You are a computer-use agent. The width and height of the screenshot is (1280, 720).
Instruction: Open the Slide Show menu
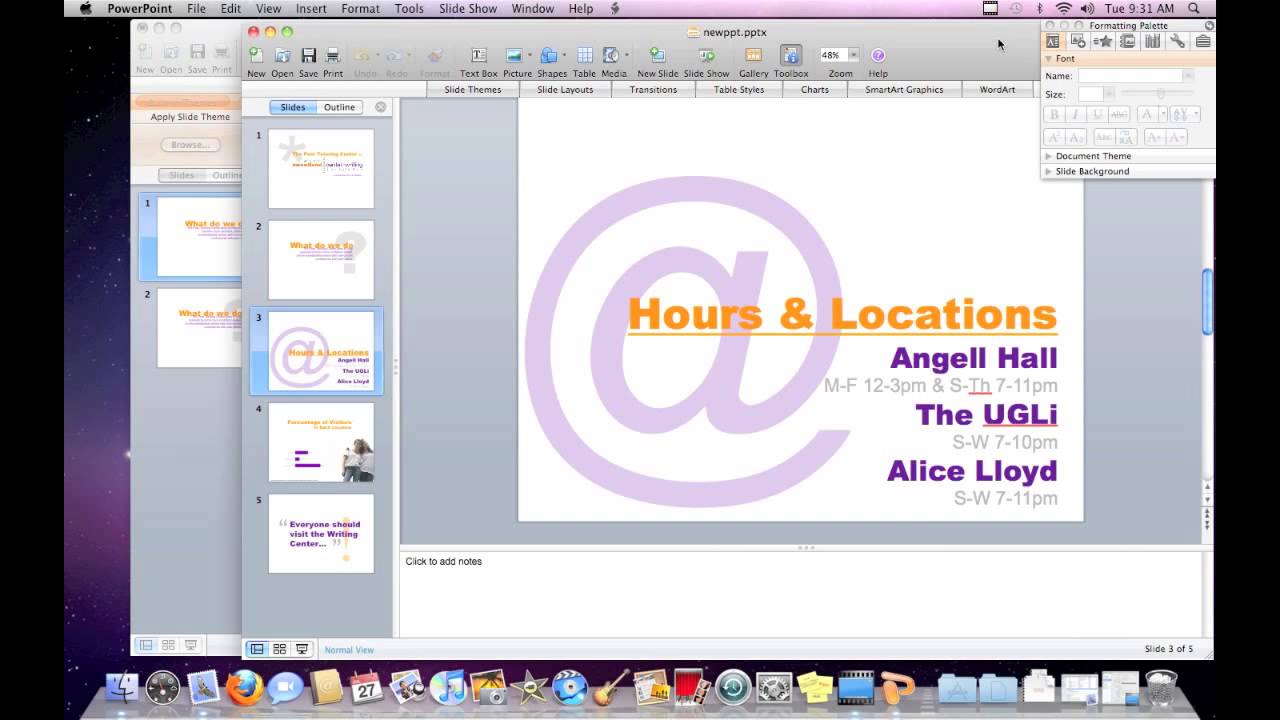(x=468, y=8)
